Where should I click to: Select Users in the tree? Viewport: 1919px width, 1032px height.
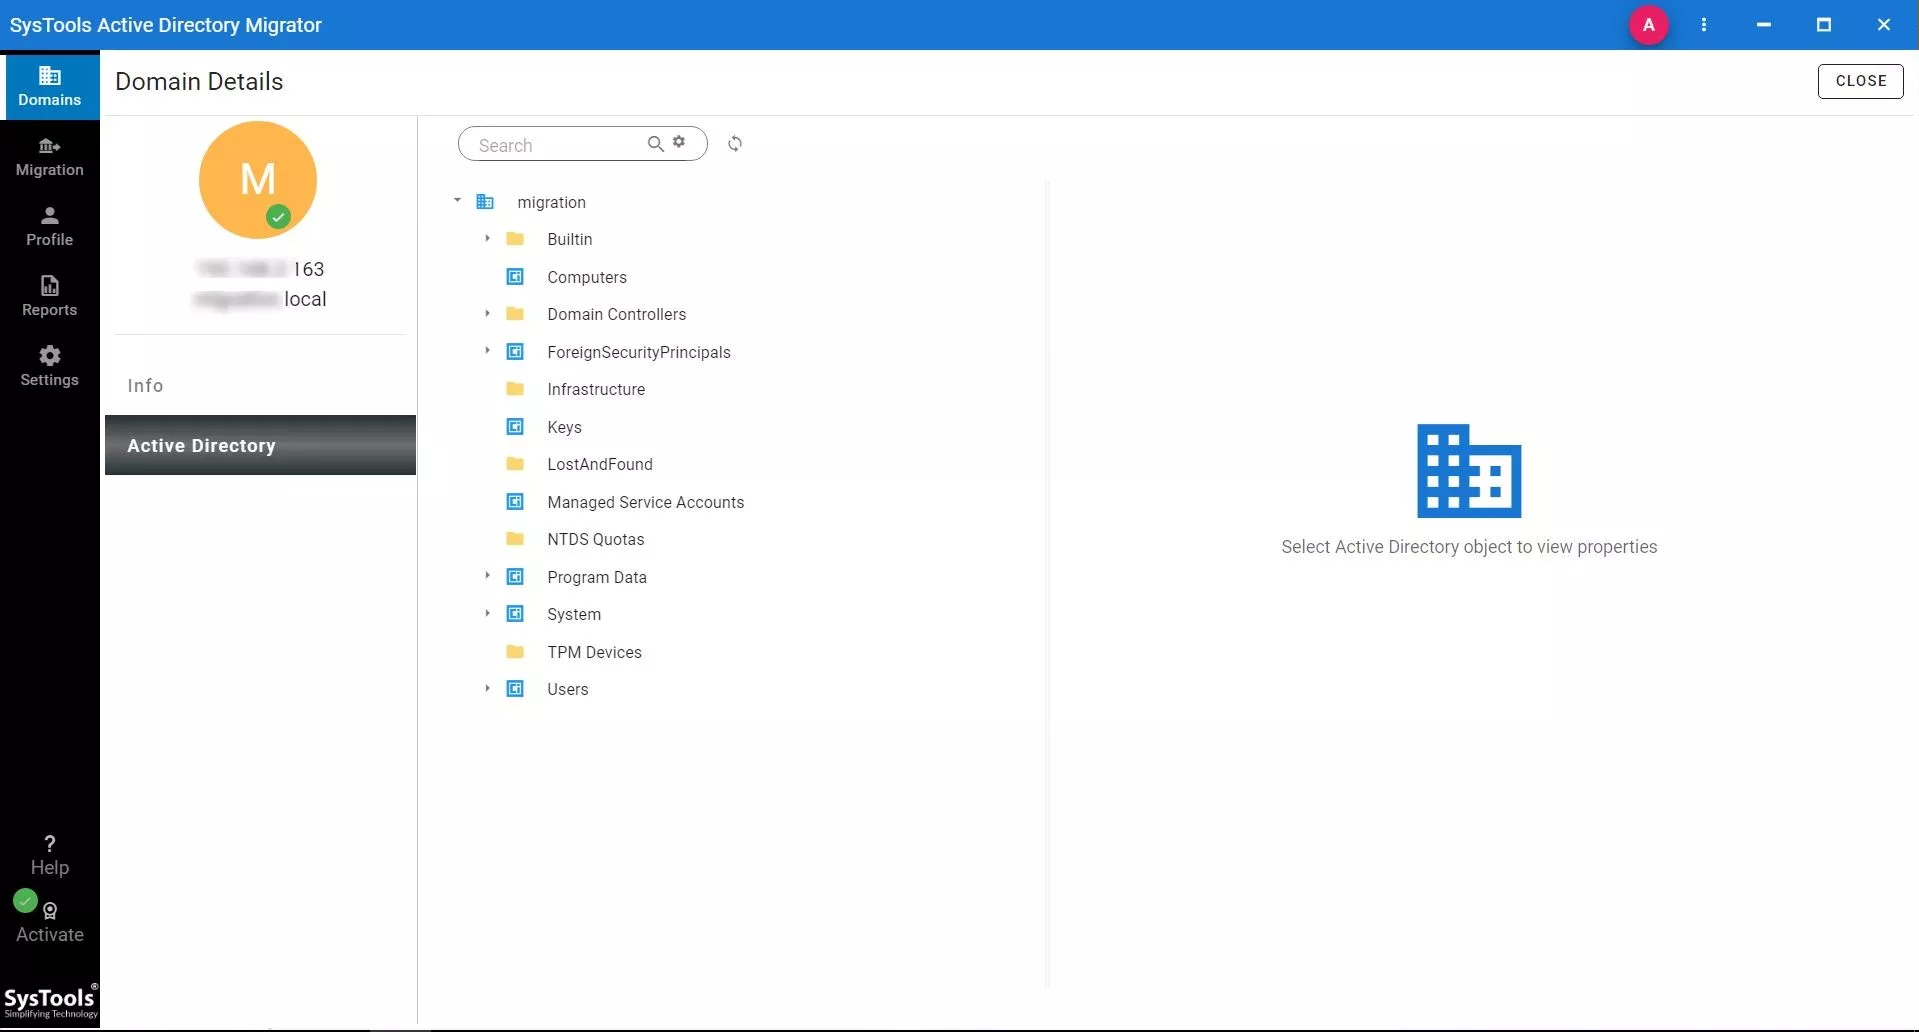click(568, 689)
